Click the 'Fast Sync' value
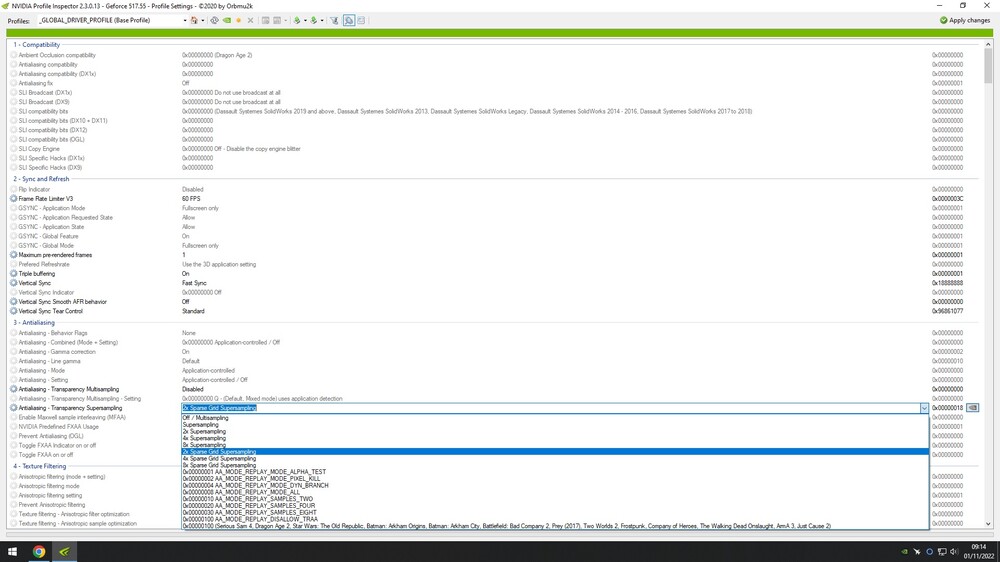 [194, 283]
